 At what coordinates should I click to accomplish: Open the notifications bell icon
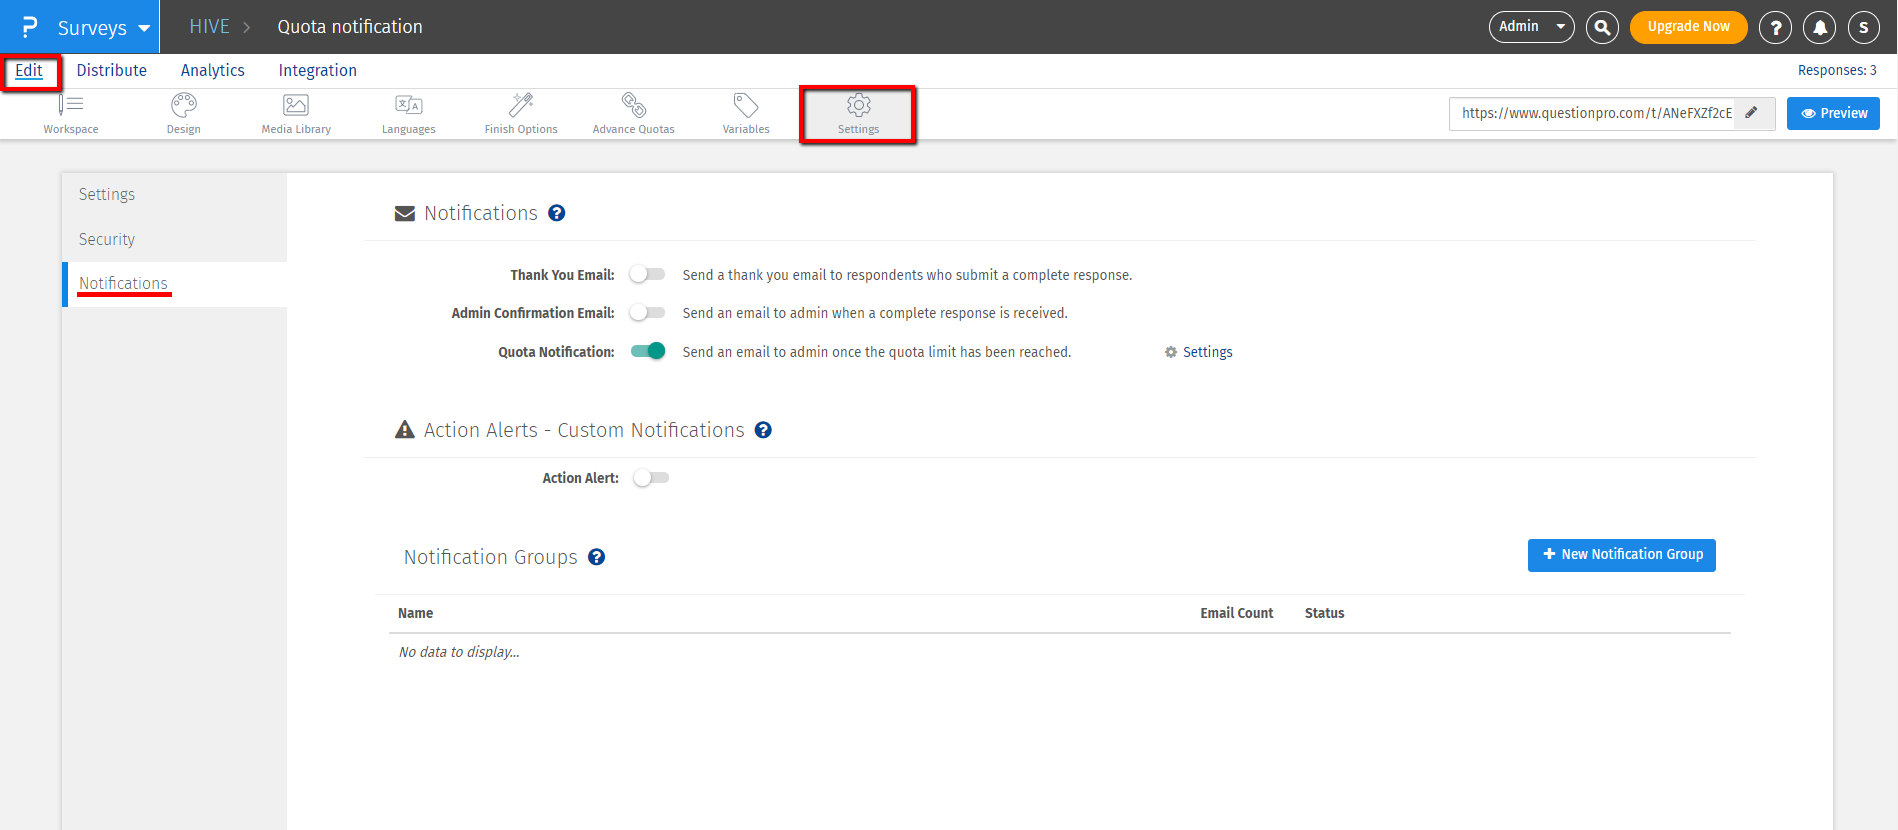tap(1819, 27)
